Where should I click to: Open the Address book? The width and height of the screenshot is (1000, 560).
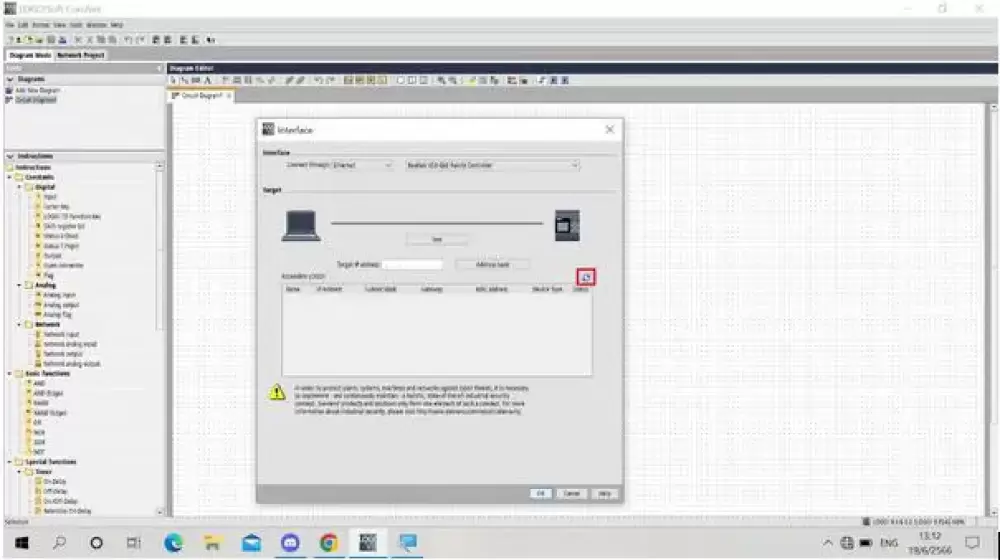tap(492, 264)
